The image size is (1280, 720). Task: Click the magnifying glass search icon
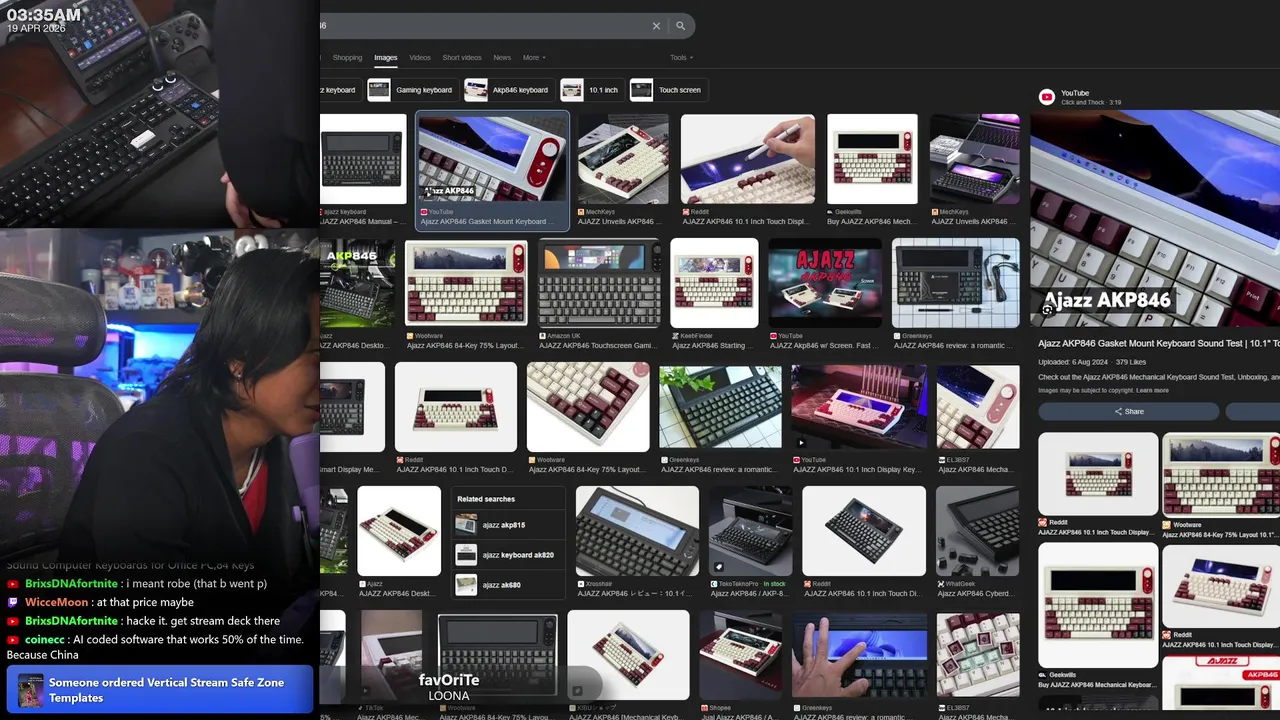(x=681, y=26)
